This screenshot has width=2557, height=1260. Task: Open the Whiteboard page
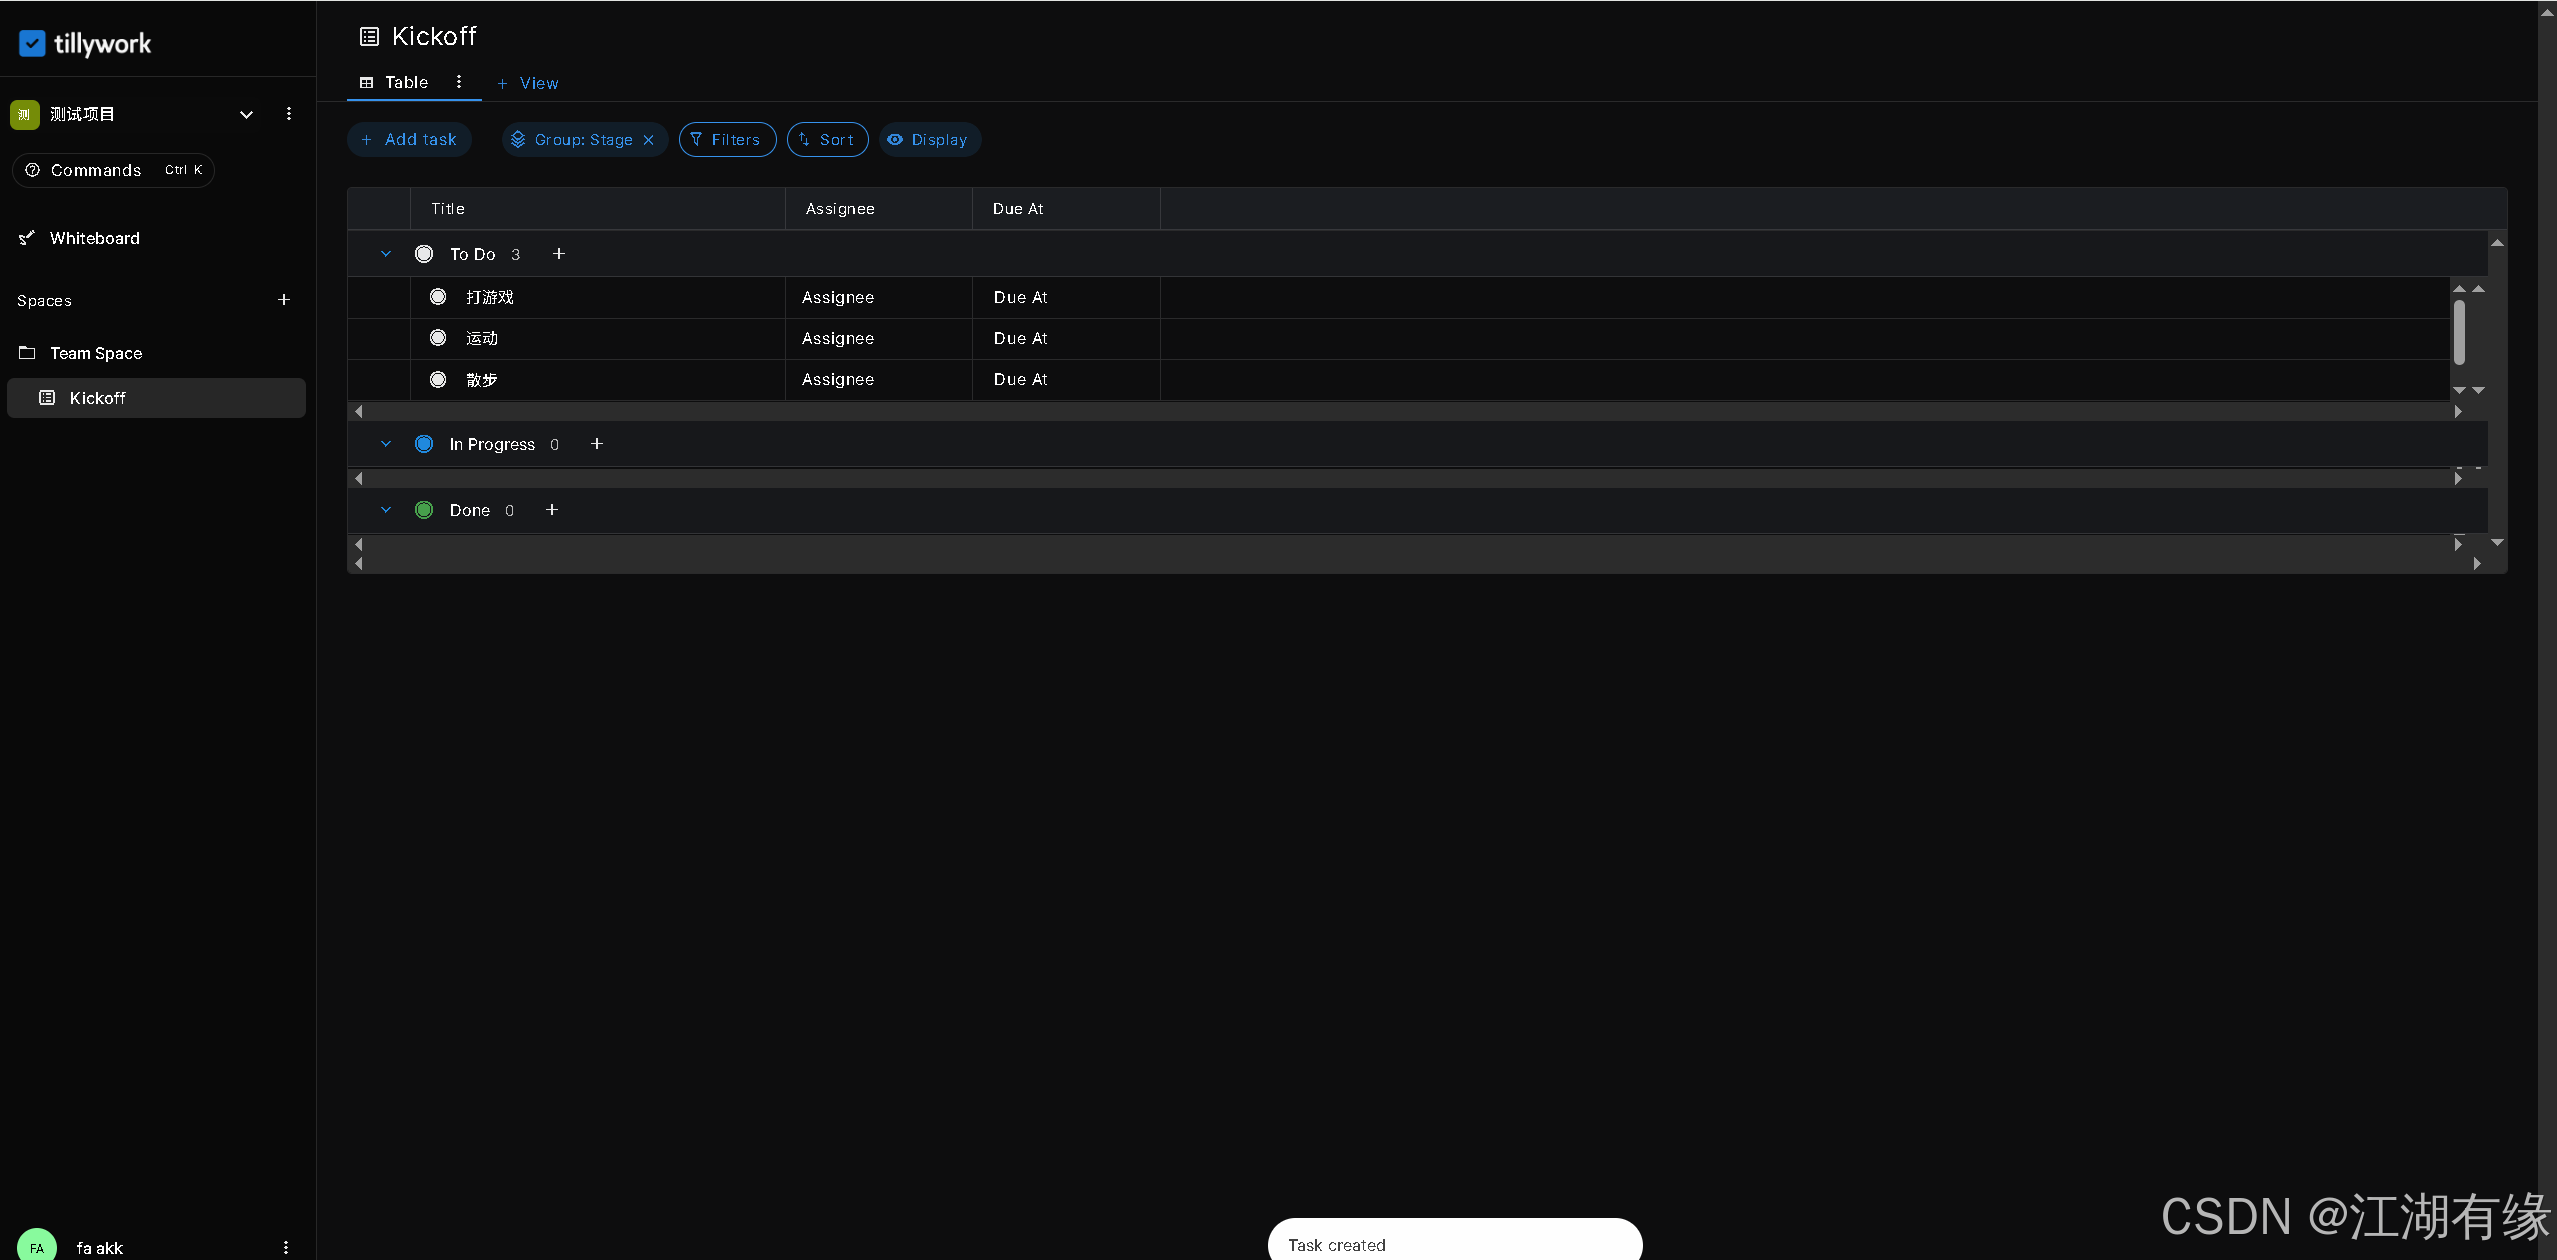[x=94, y=238]
